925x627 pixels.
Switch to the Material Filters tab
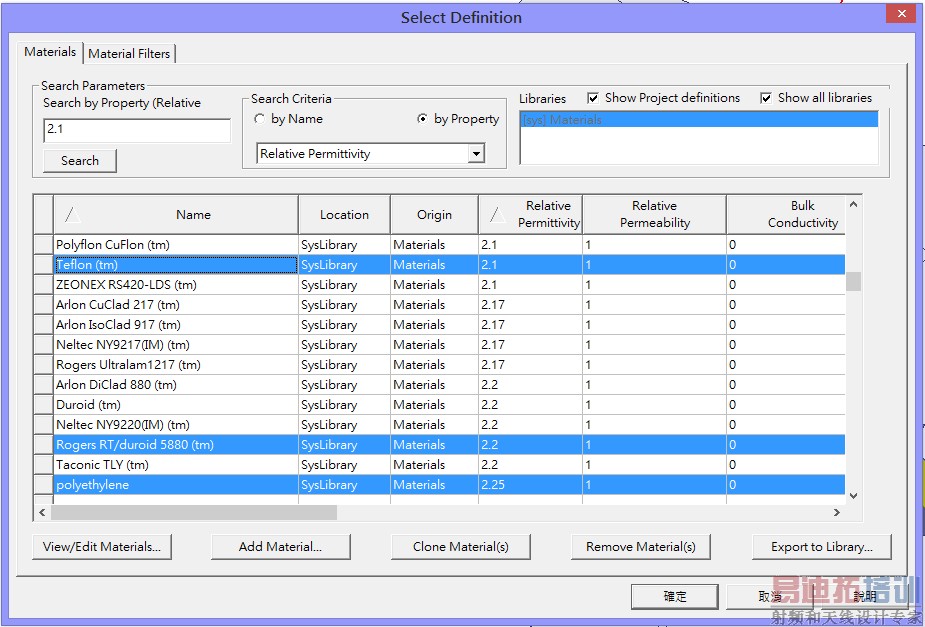pos(129,54)
